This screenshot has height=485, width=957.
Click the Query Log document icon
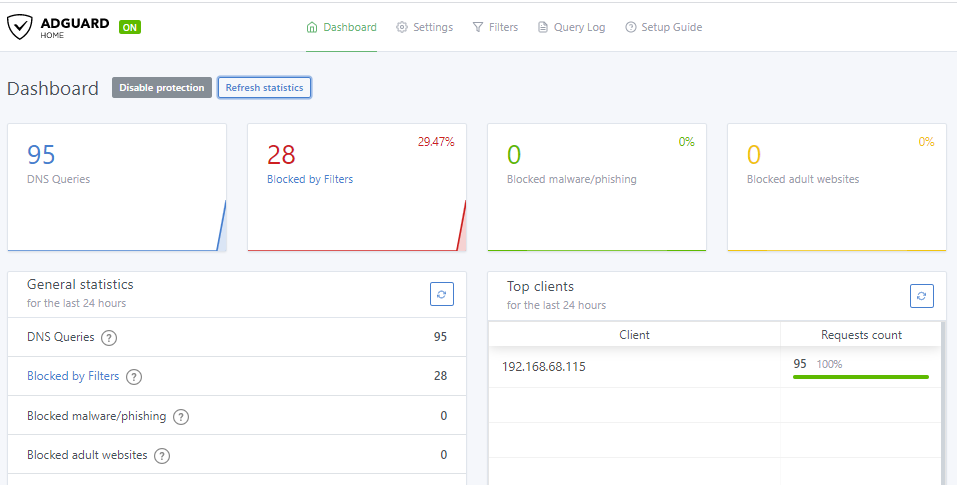click(x=543, y=27)
